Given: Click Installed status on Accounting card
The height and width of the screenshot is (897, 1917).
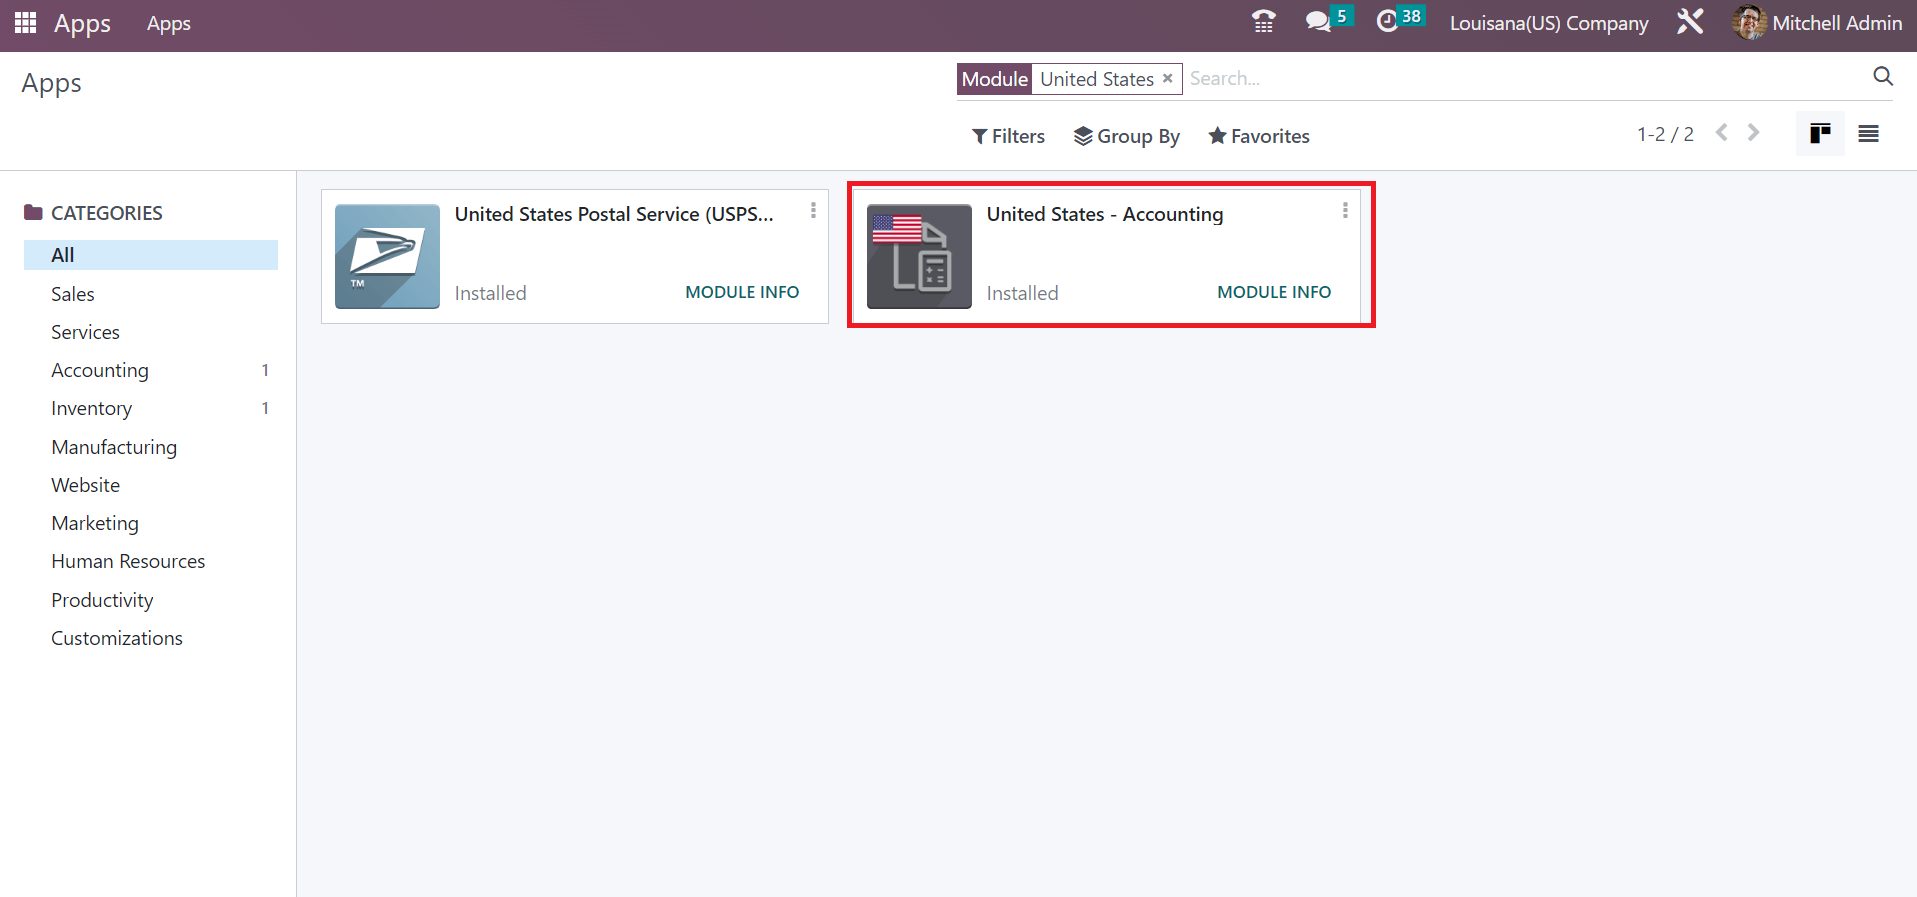Looking at the screenshot, I should [1022, 293].
